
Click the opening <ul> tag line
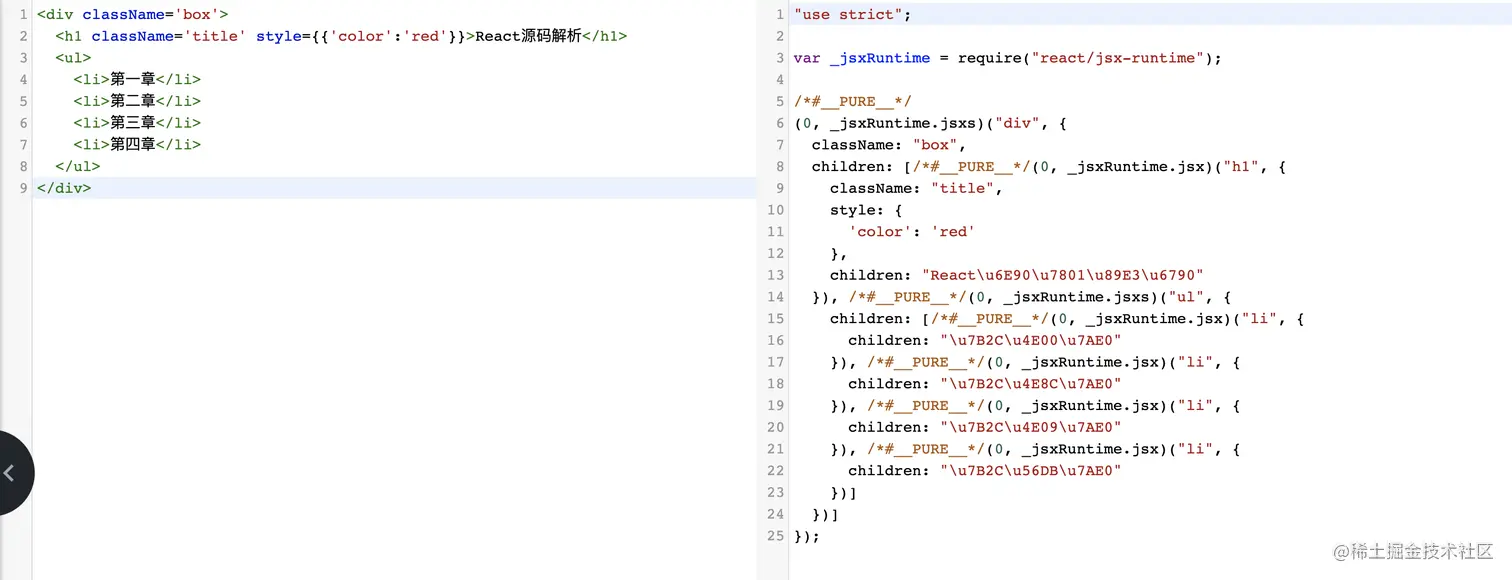(x=73, y=58)
